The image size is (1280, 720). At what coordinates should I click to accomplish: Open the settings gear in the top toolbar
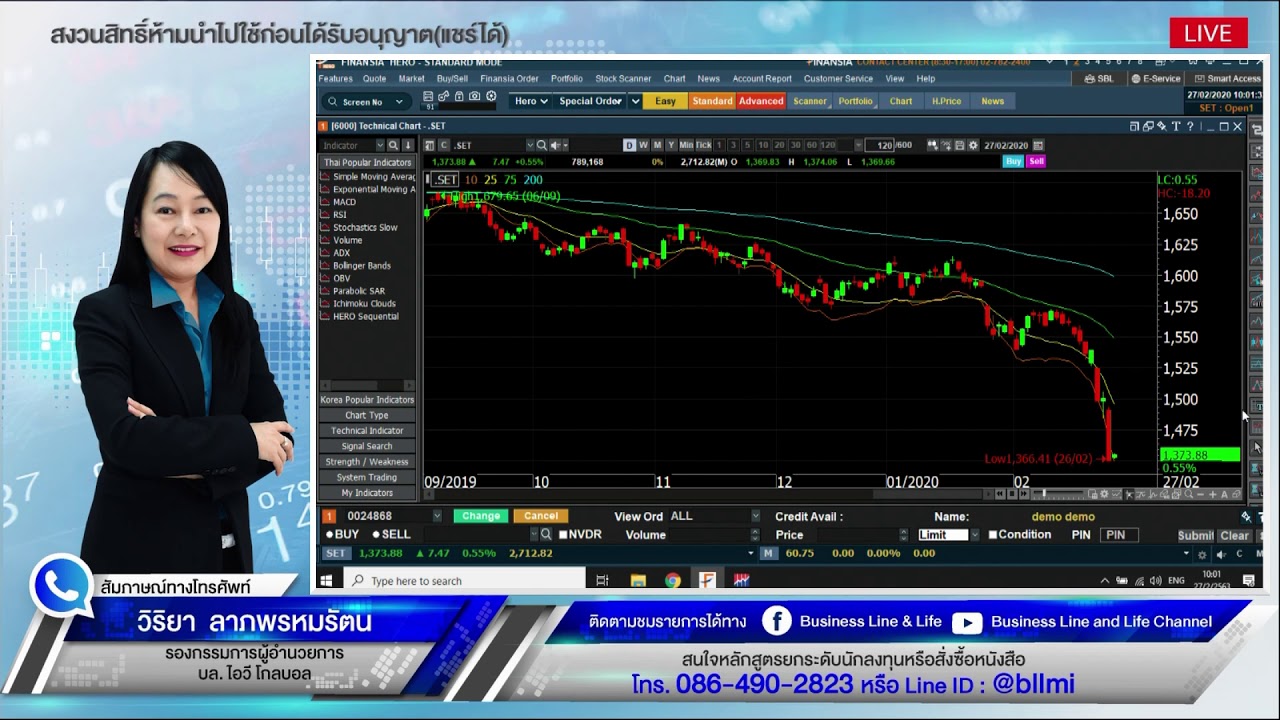[491, 96]
